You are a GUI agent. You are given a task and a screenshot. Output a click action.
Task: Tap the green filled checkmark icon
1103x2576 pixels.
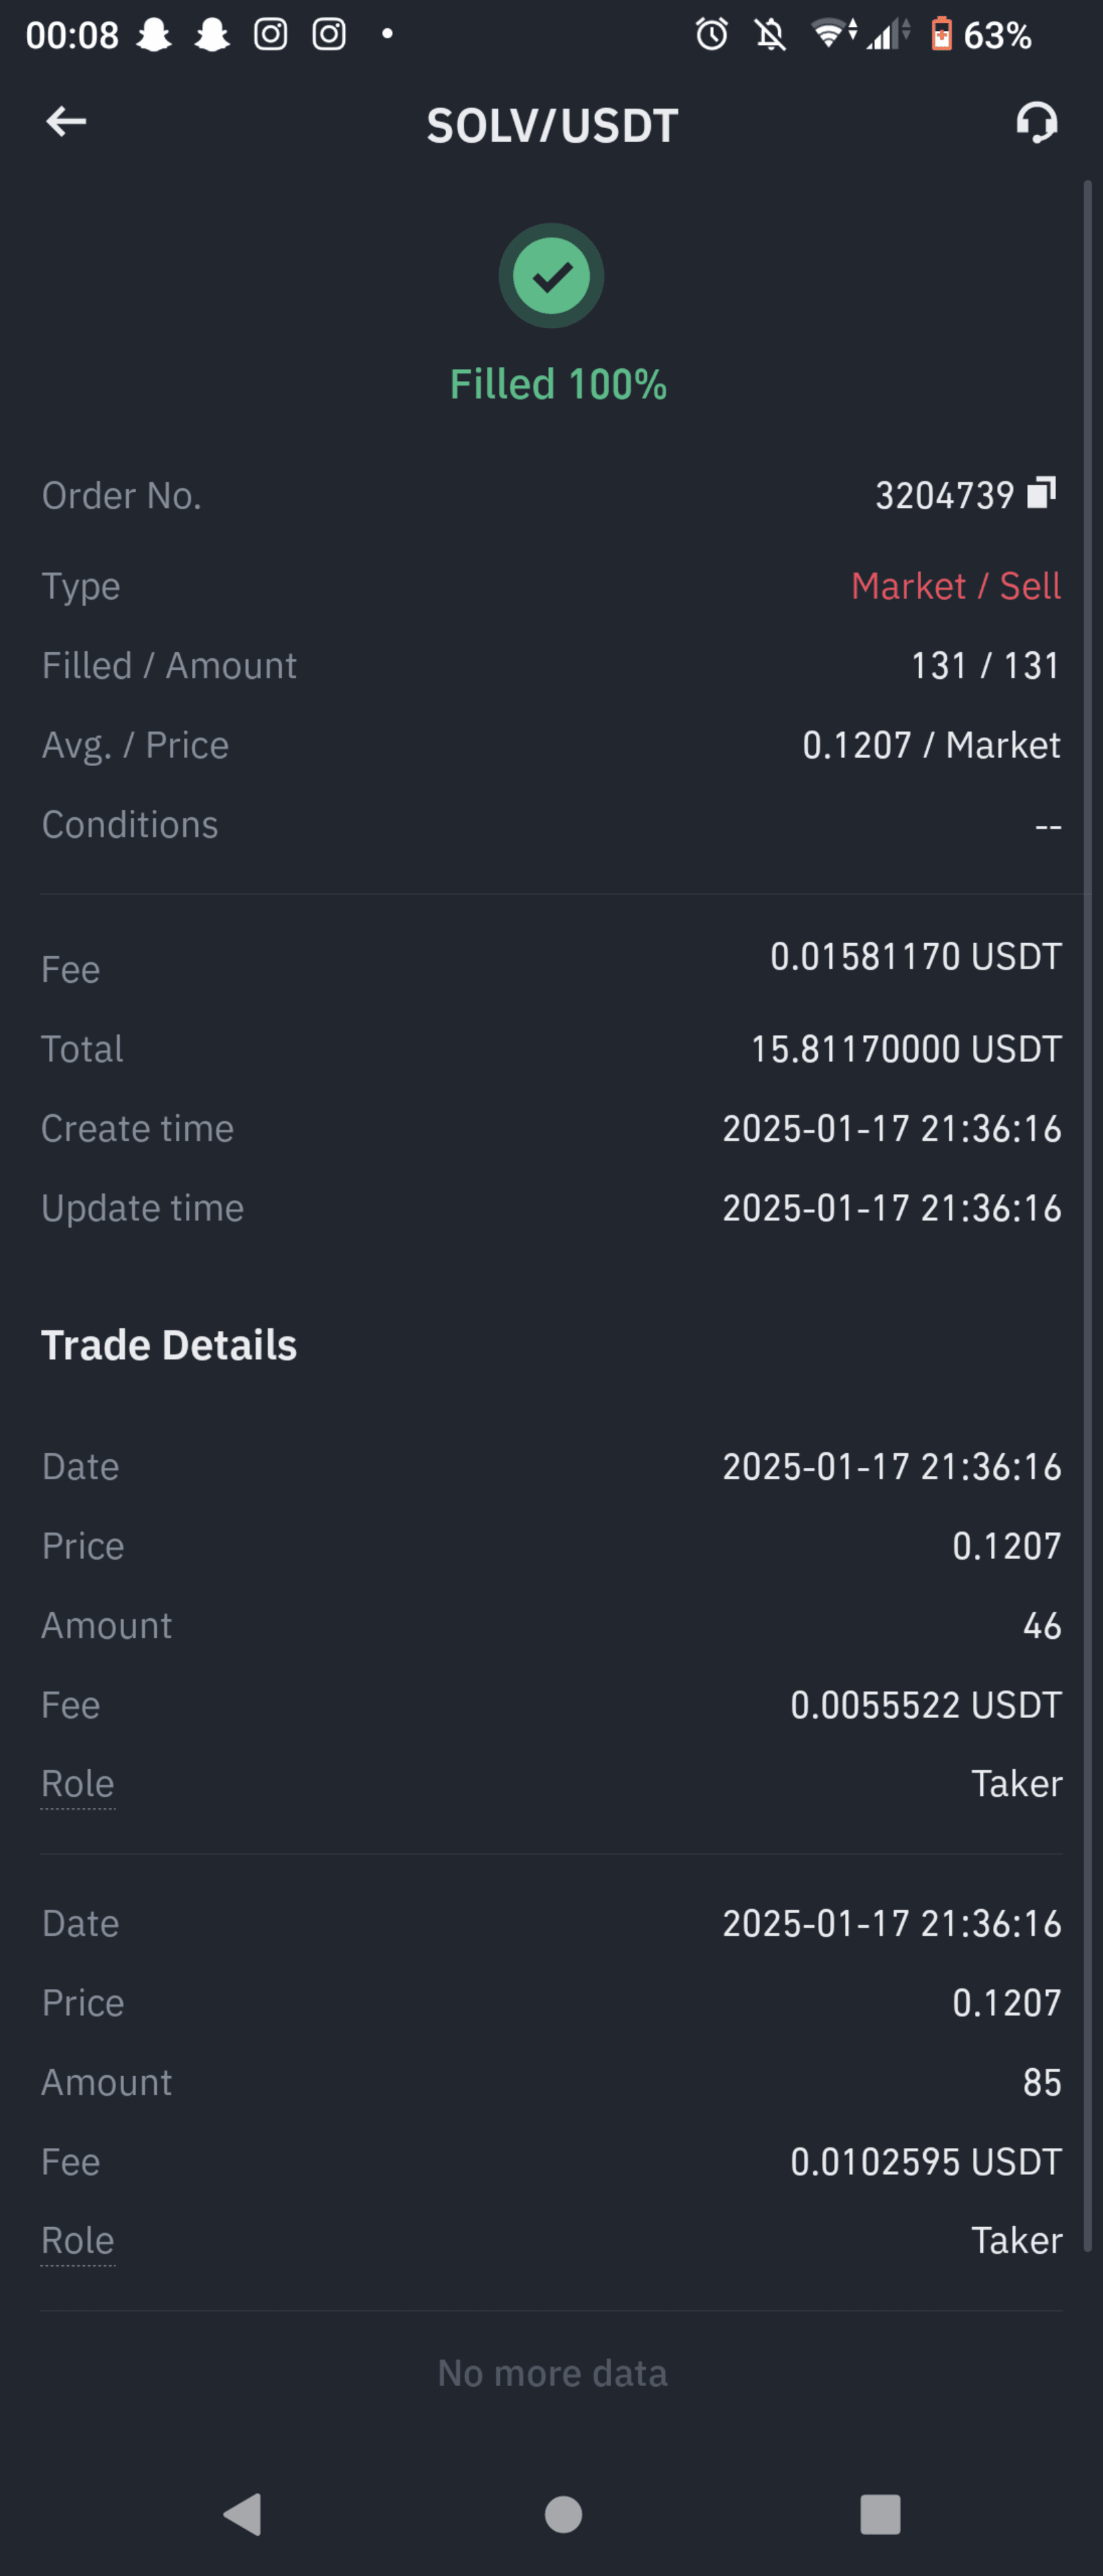[551, 276]
